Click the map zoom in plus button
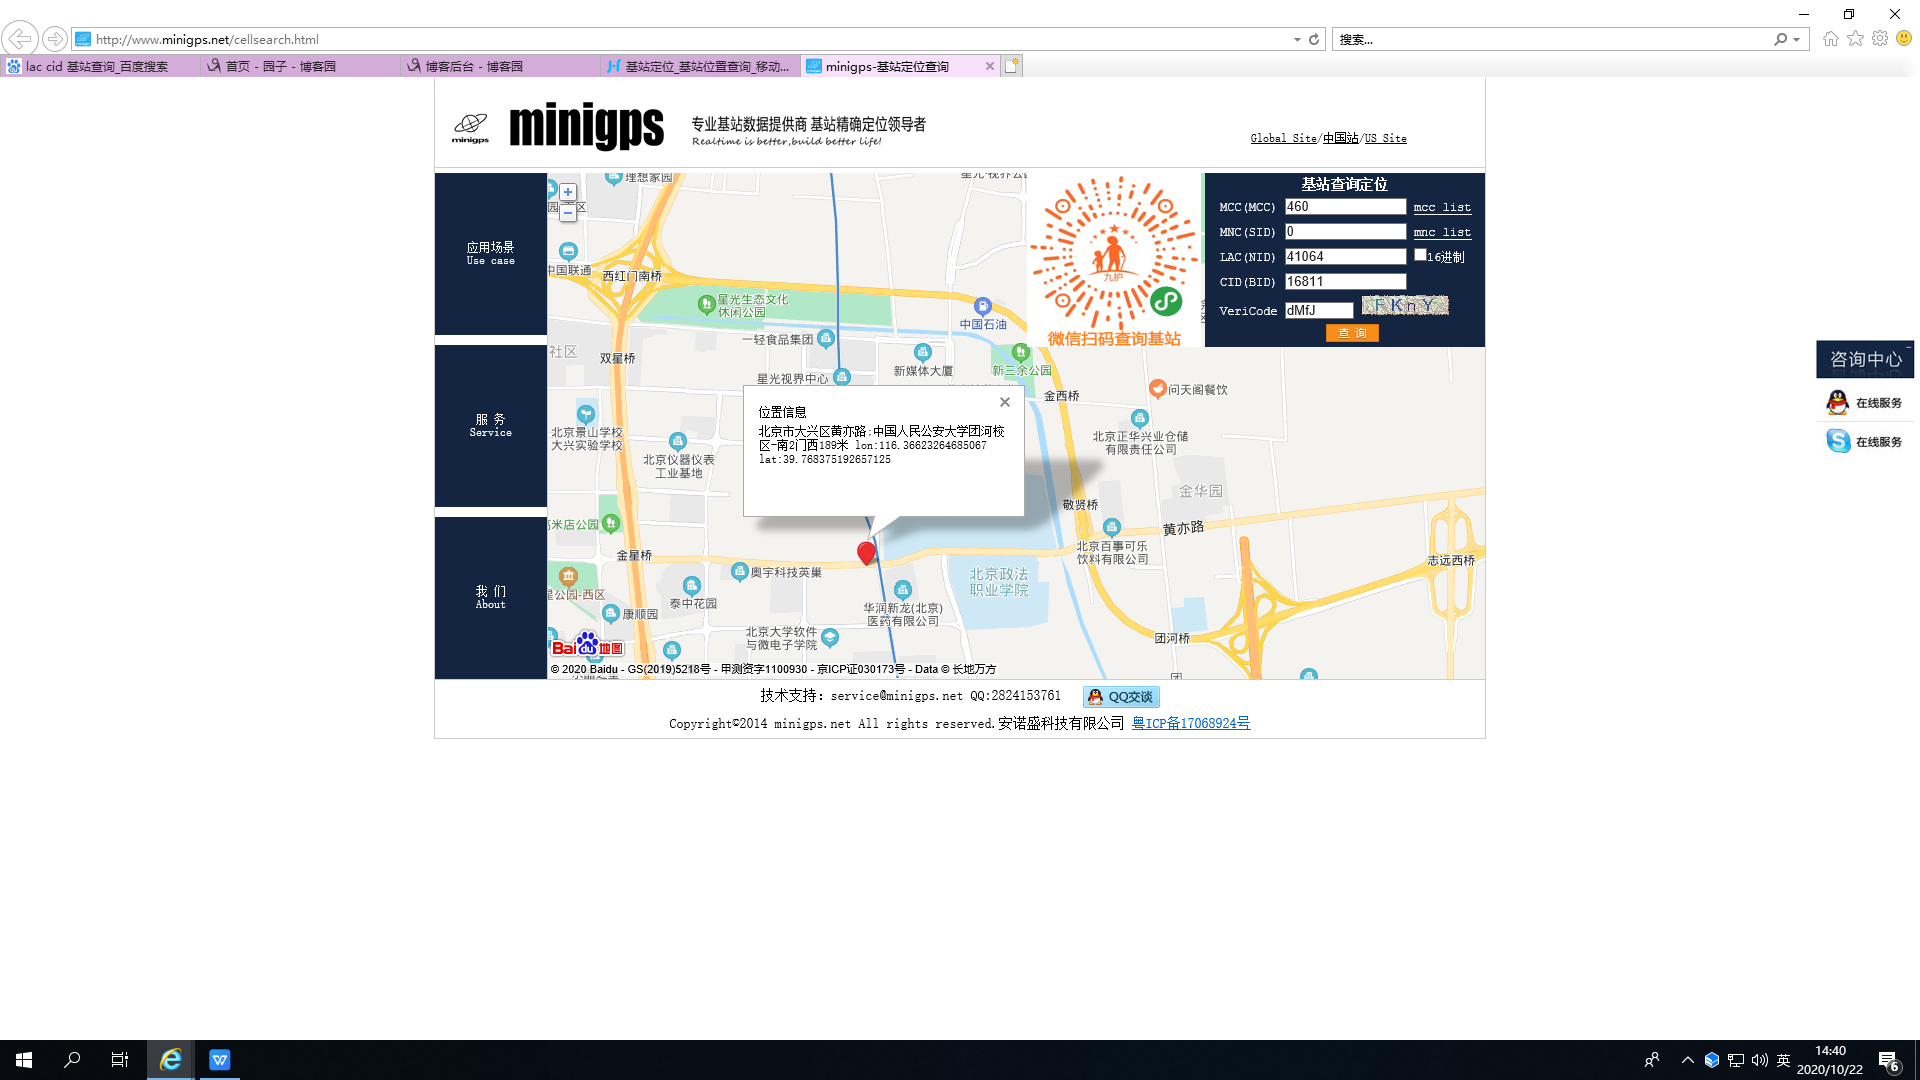 point(568,192)
